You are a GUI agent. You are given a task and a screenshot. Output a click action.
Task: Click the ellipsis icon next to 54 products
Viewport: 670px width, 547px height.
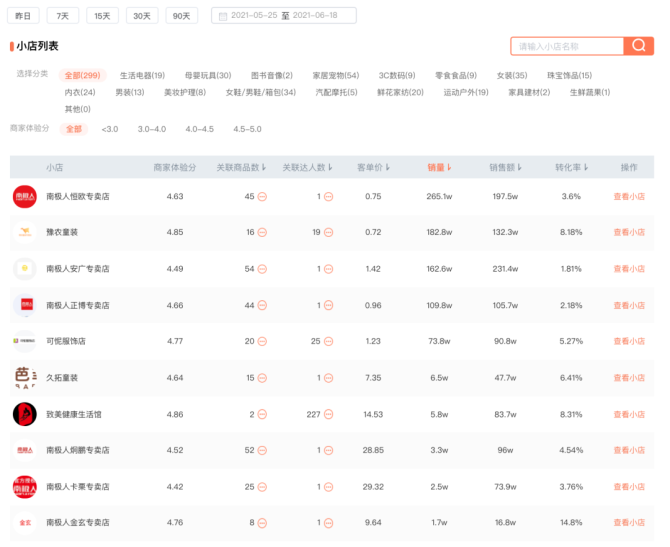pyautogui.click(x=262, y=269)
